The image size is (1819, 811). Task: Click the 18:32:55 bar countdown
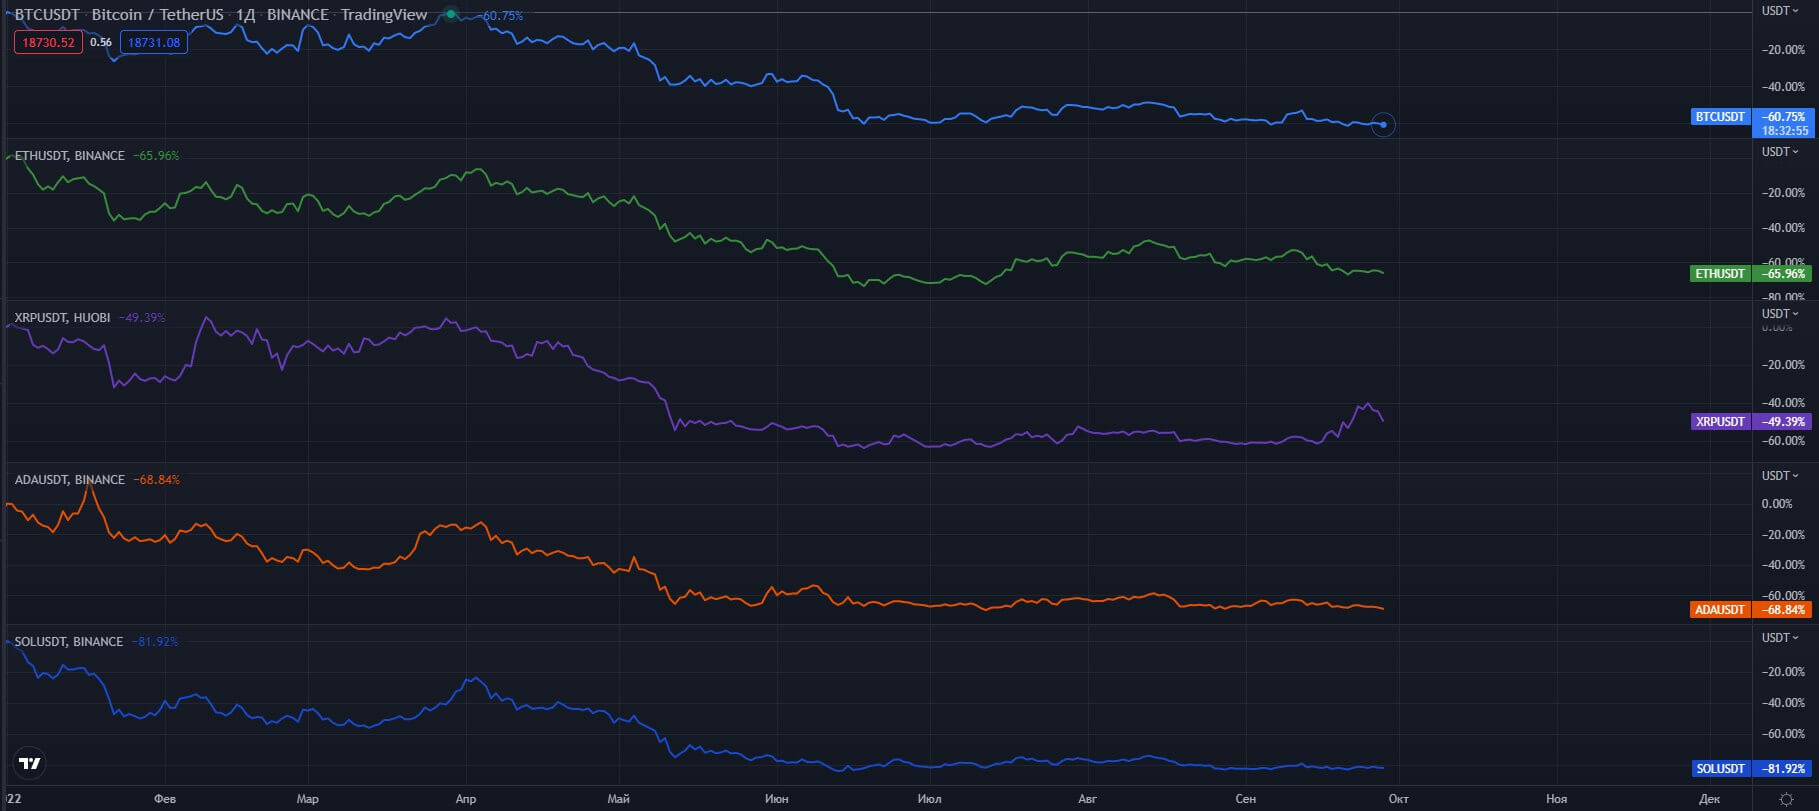[x=1784, y=131]
